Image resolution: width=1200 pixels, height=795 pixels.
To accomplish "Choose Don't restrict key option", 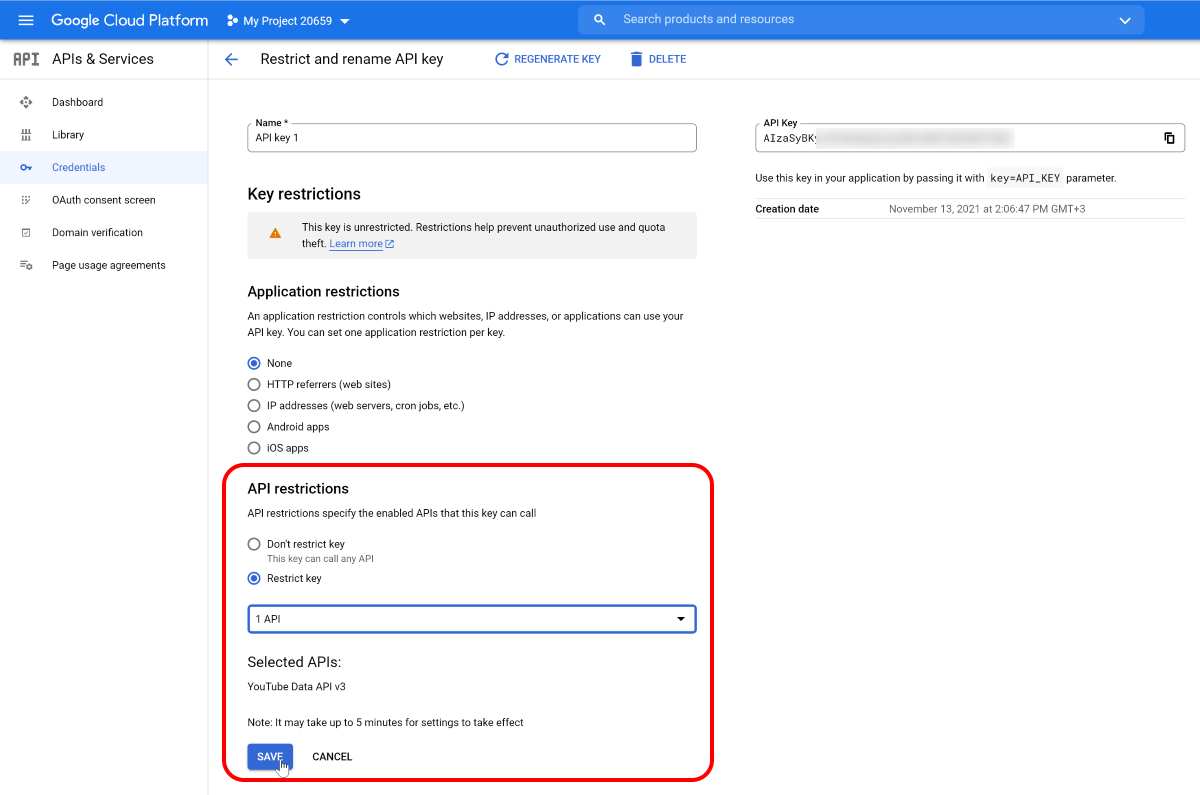I will click(254, 544).
